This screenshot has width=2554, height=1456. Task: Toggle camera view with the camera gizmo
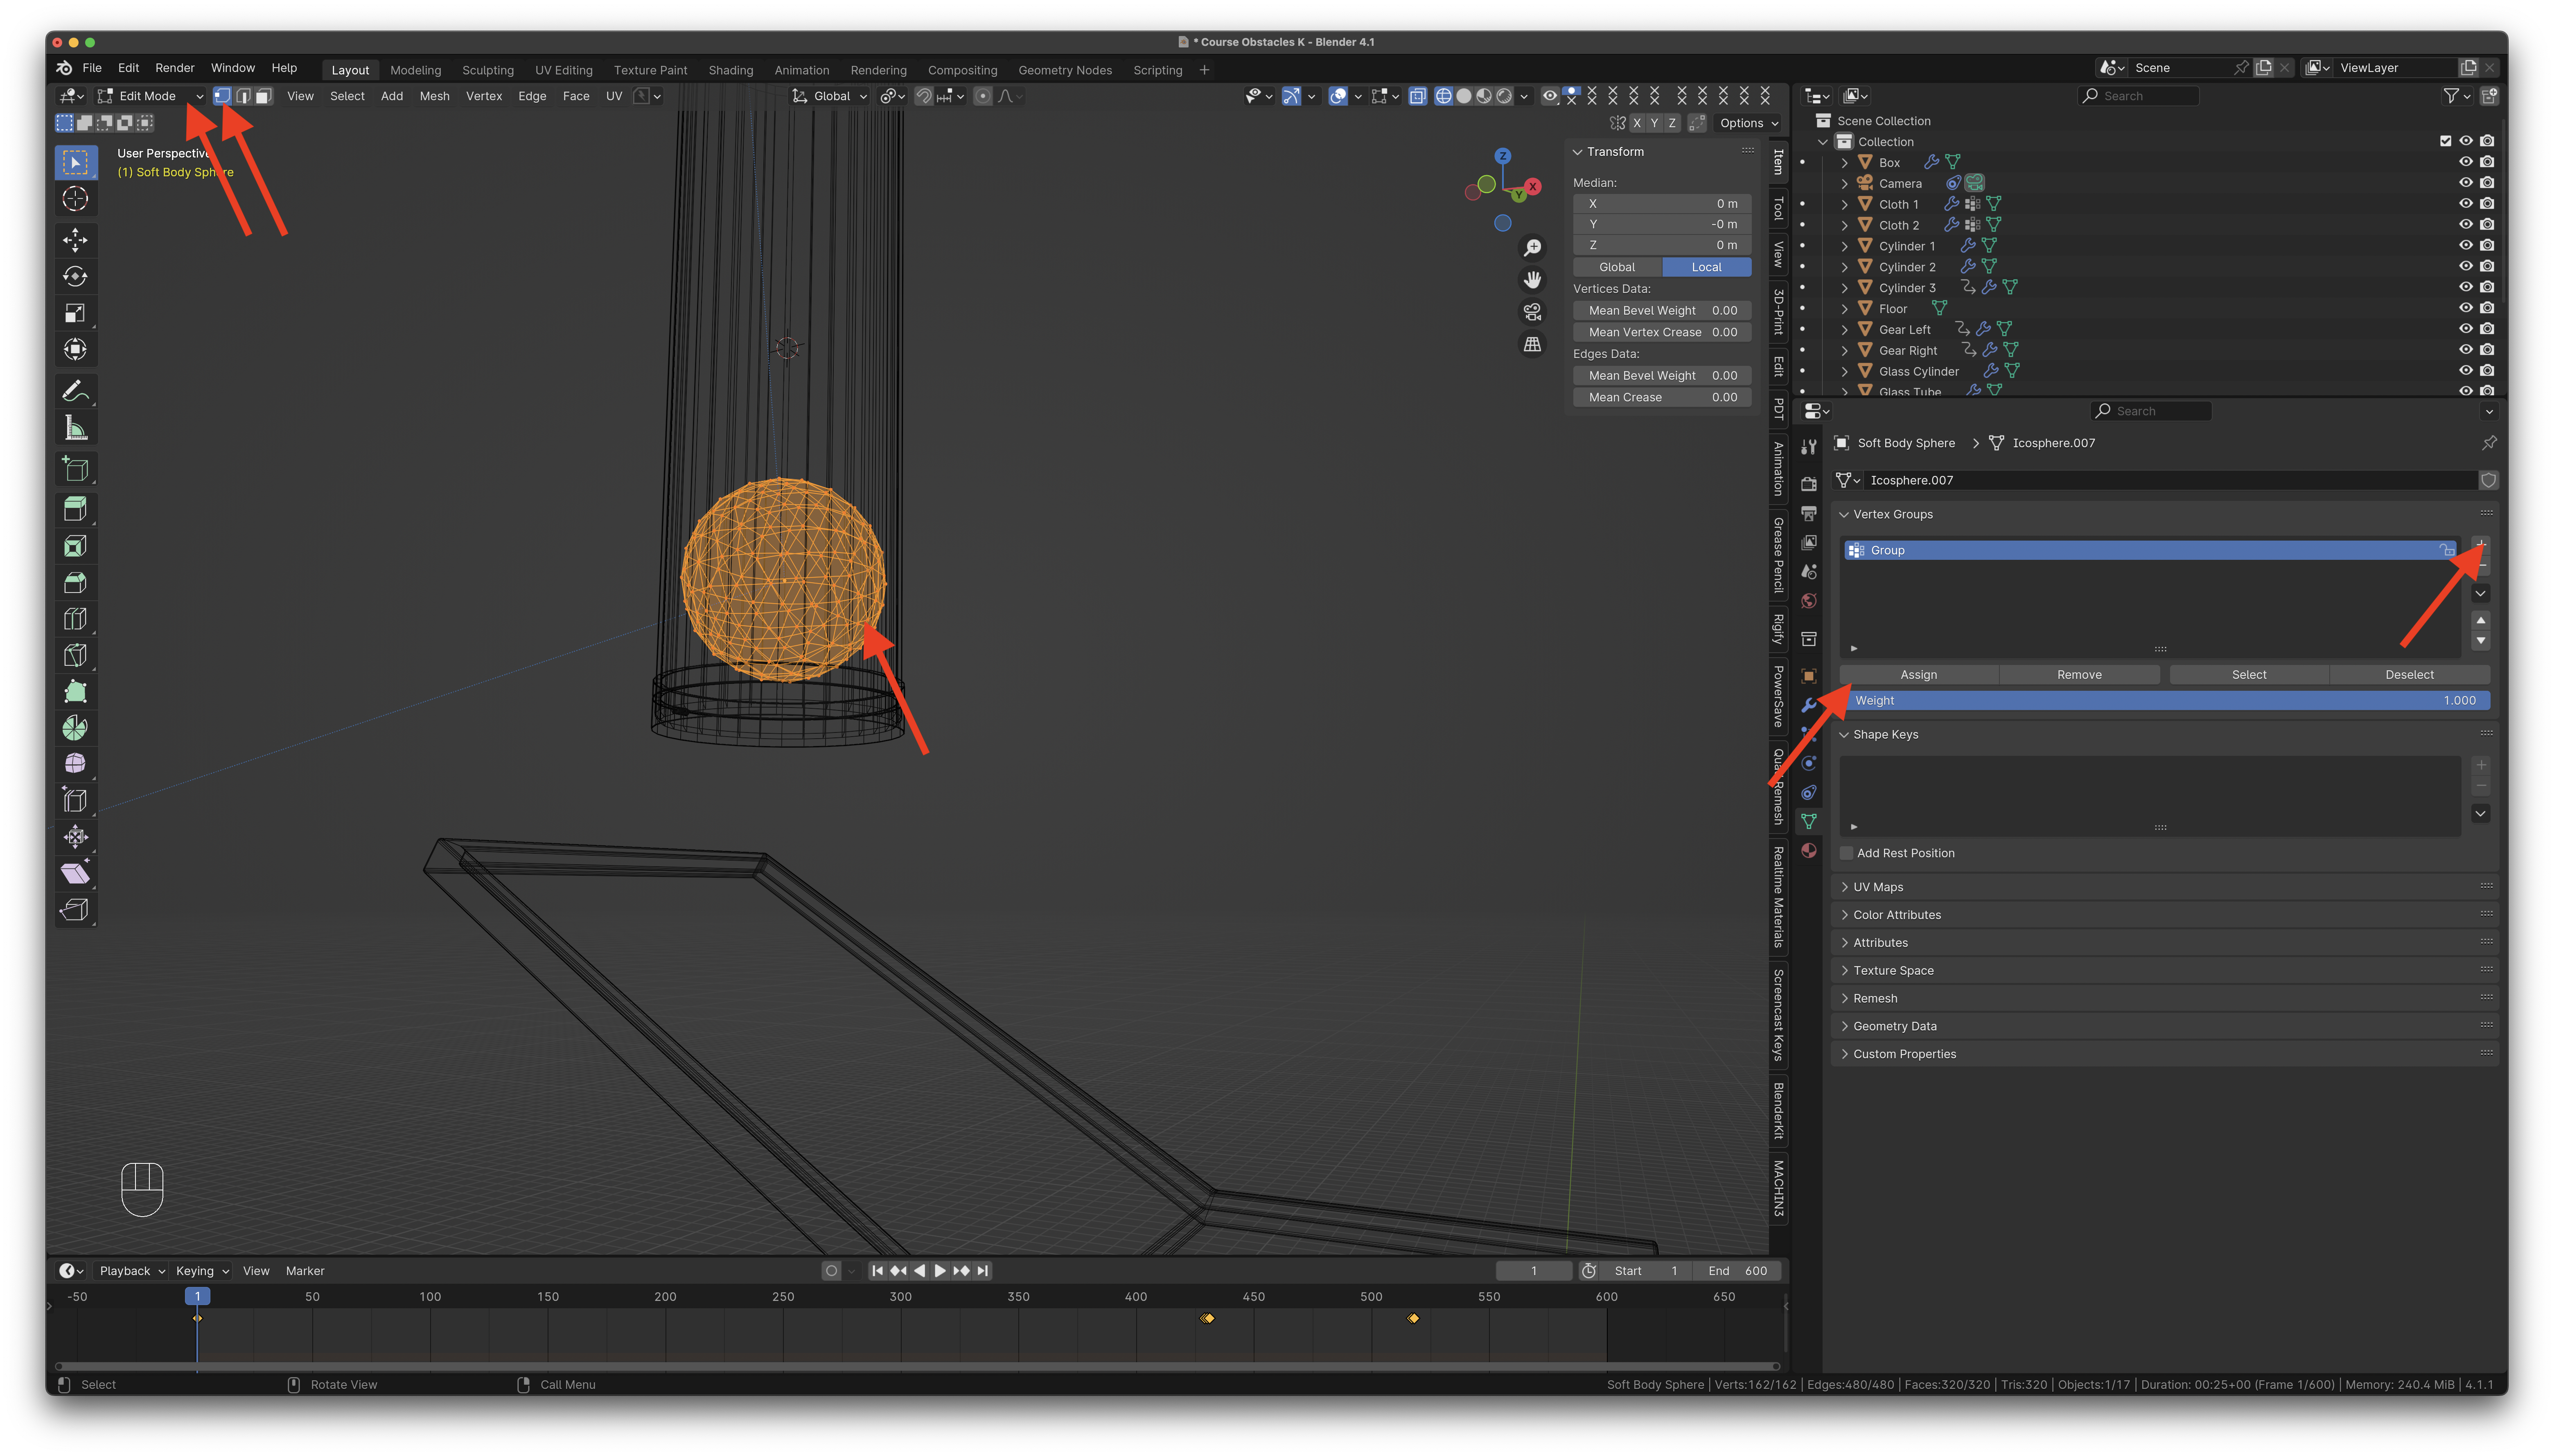pos(1532,312)
